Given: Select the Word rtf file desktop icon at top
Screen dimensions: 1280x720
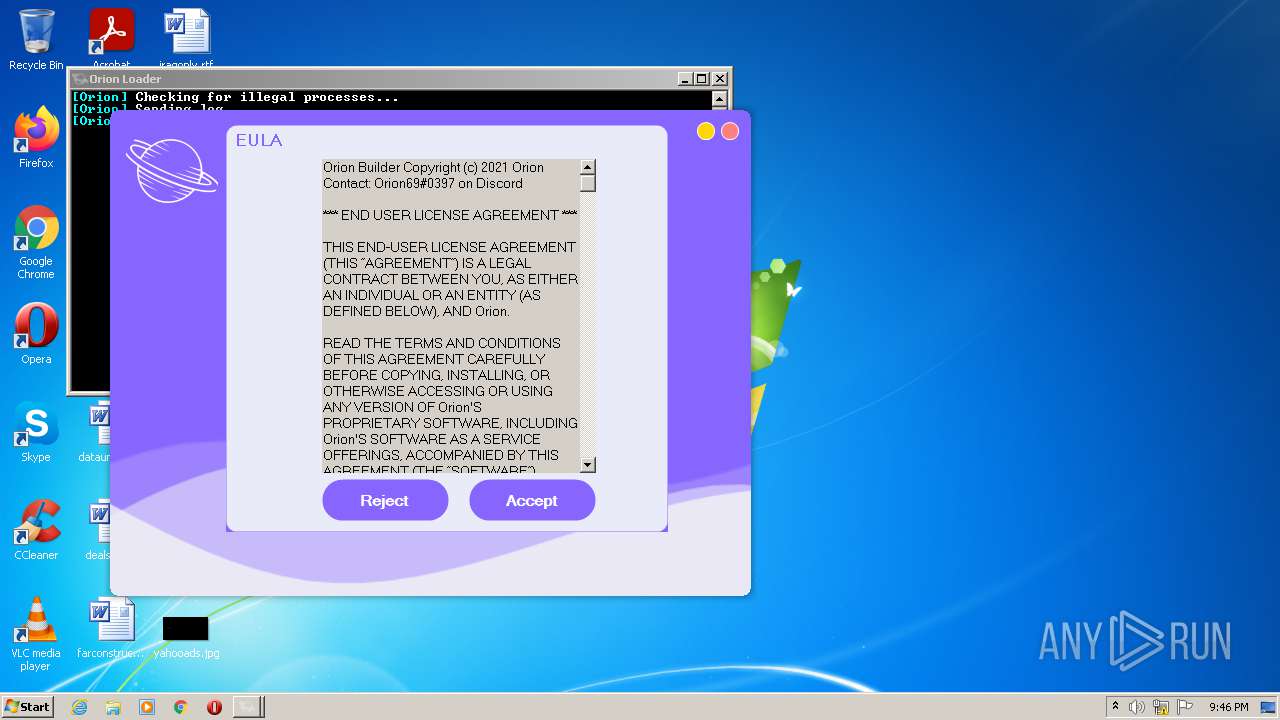Looking at the screenshot, I should pyautogui.click(x=187, y=38).
